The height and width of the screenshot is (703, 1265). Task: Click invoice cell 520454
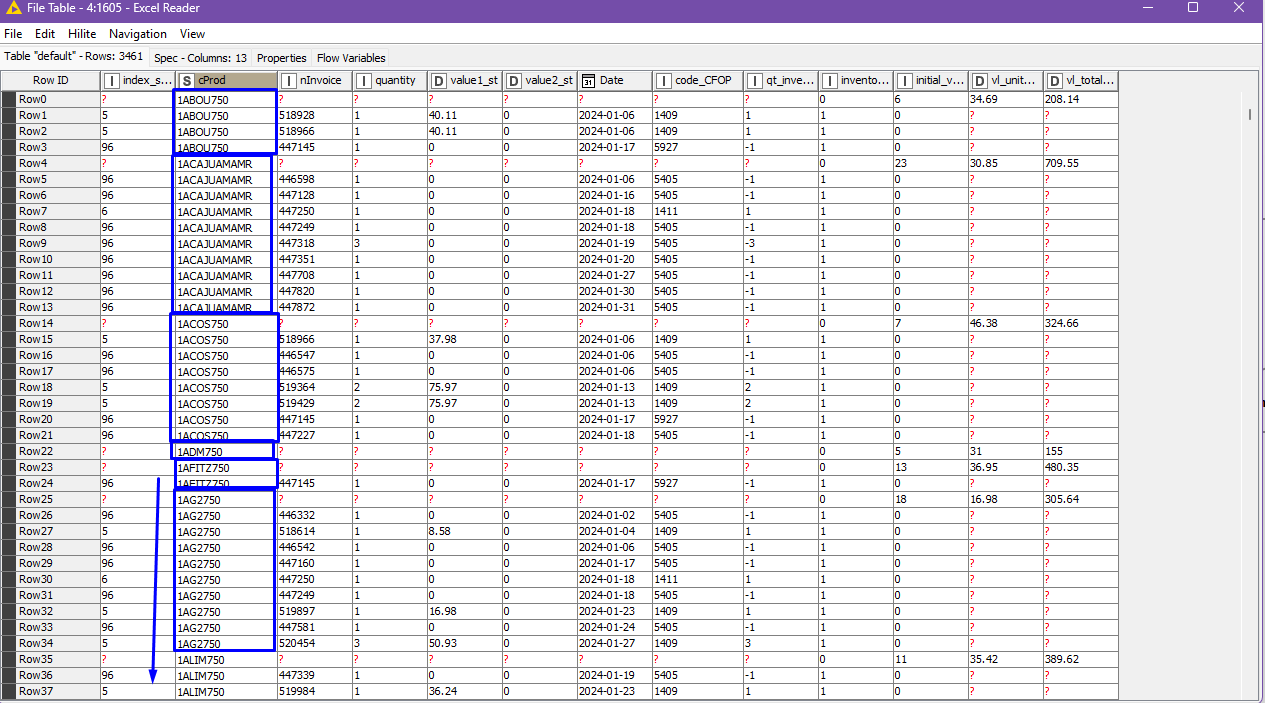click(314, 643)
